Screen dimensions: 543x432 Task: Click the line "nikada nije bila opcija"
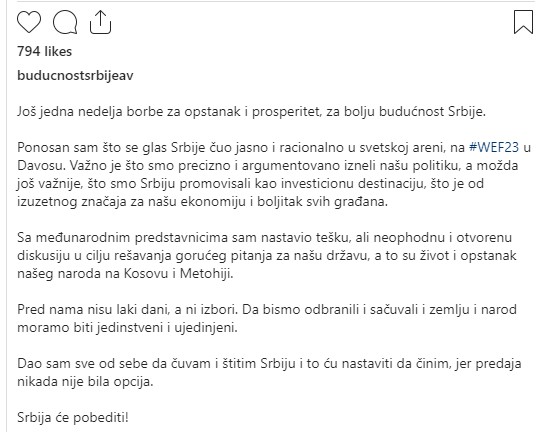(85, 382)
